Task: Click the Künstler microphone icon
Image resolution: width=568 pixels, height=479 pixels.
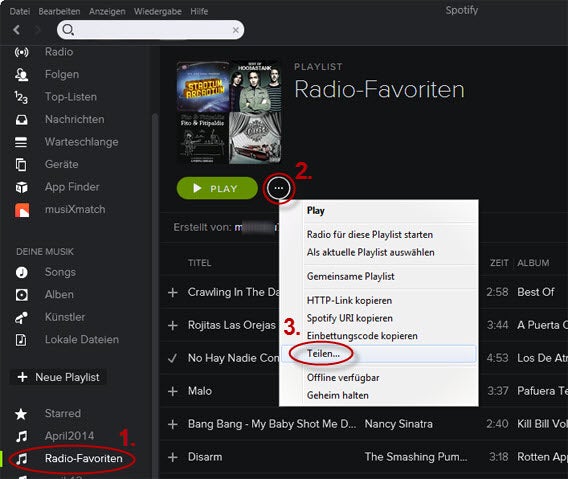Action: tap(21, 317)
